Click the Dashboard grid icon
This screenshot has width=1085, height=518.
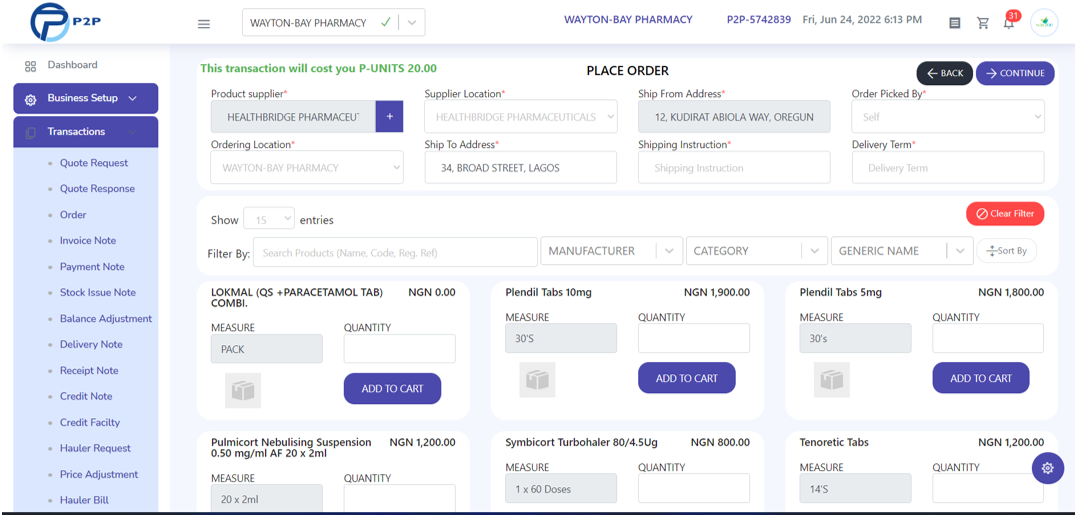click(x=30, y=66)
